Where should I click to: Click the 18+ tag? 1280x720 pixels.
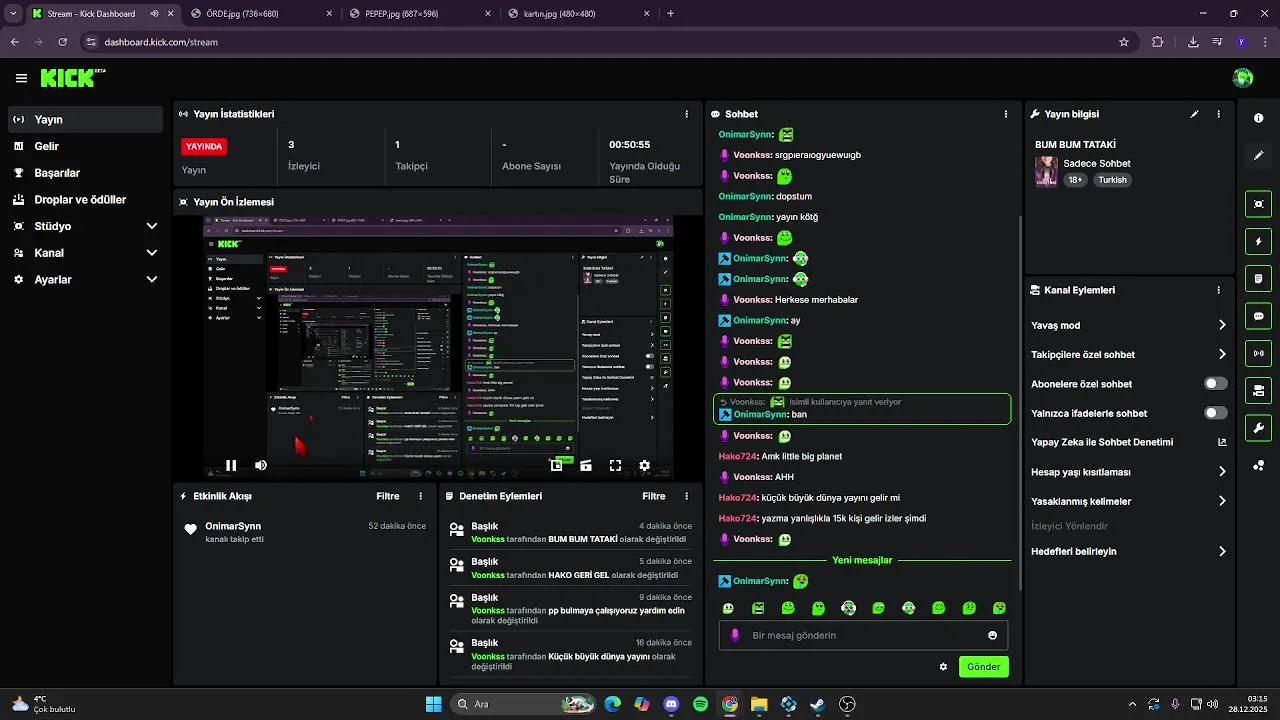pyautogui.click(x=1075, y=180)
